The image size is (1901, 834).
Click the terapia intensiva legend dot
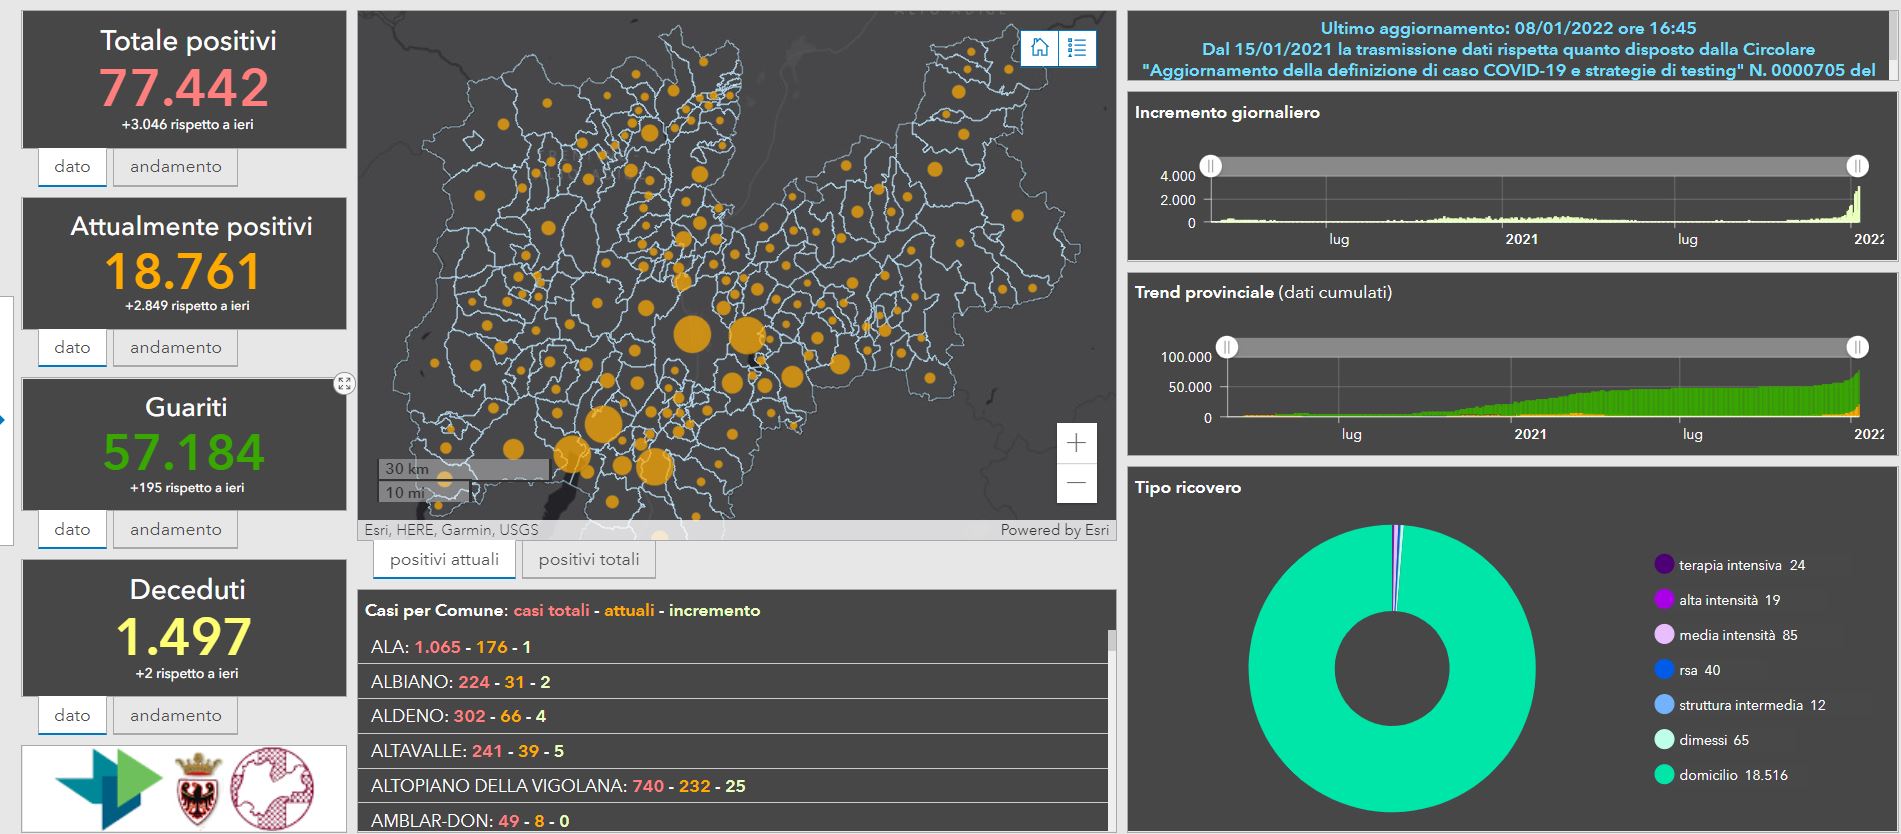click(x=1664, y=565)
